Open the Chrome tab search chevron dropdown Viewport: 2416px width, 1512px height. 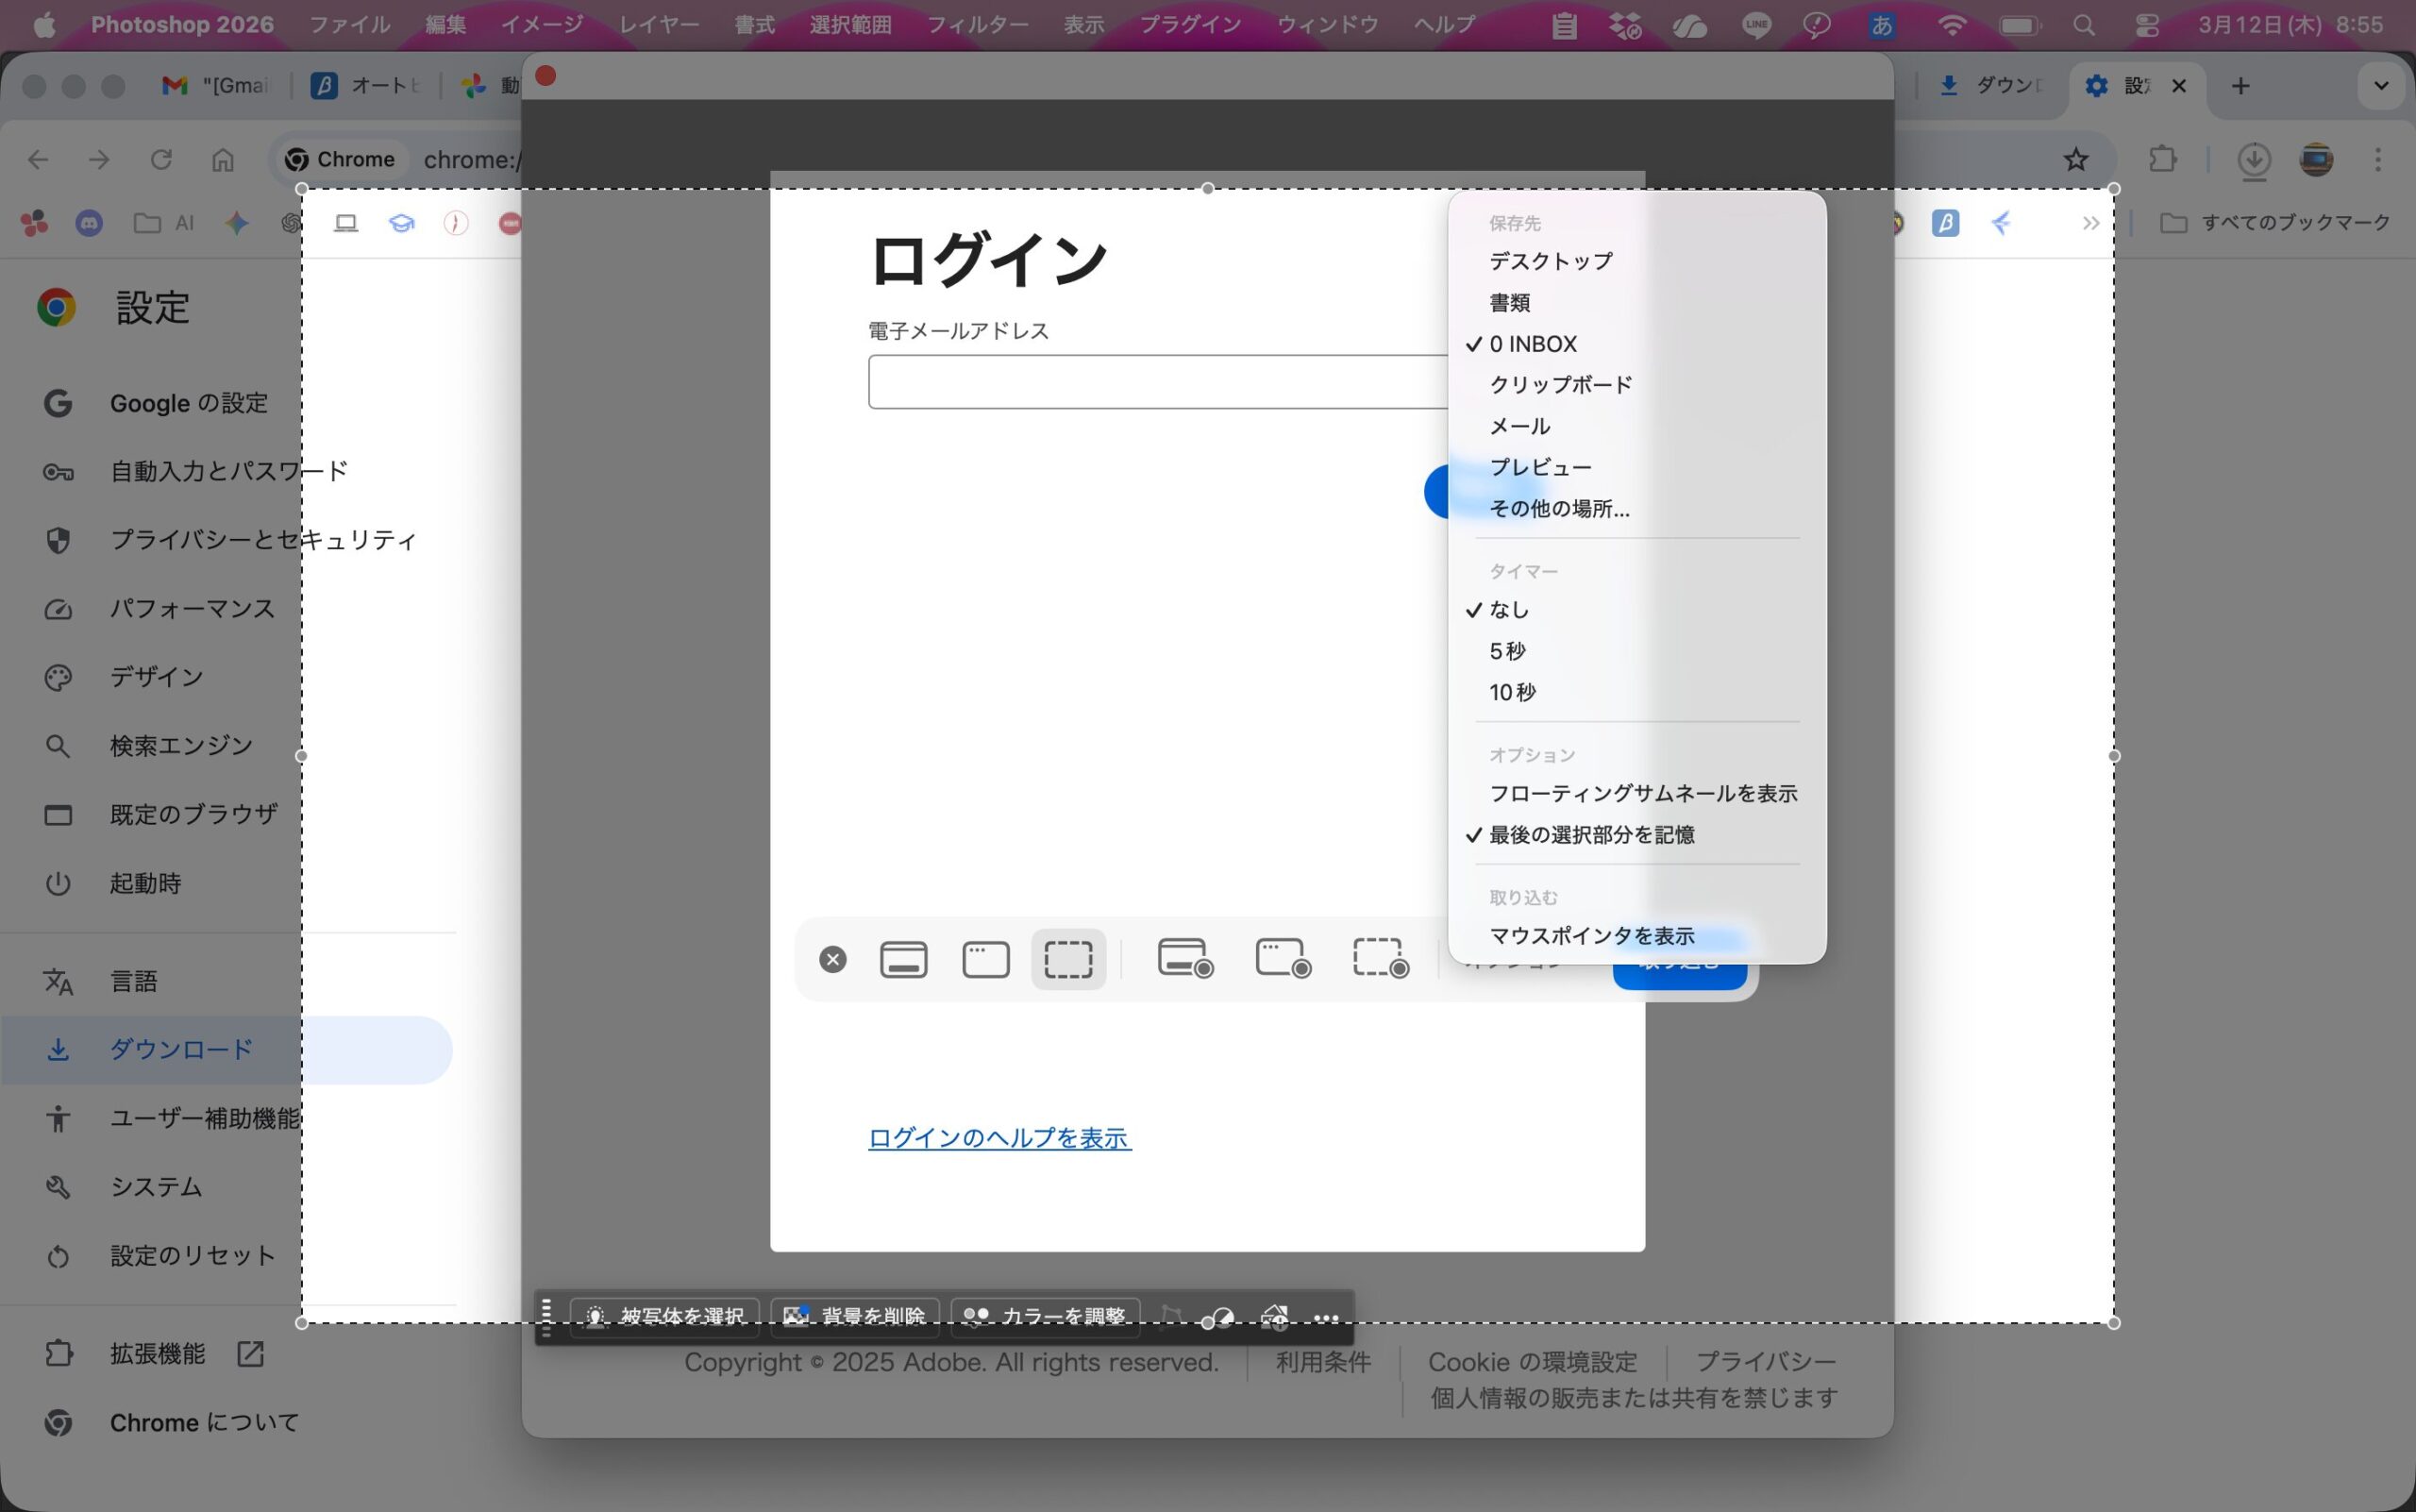2381,86
